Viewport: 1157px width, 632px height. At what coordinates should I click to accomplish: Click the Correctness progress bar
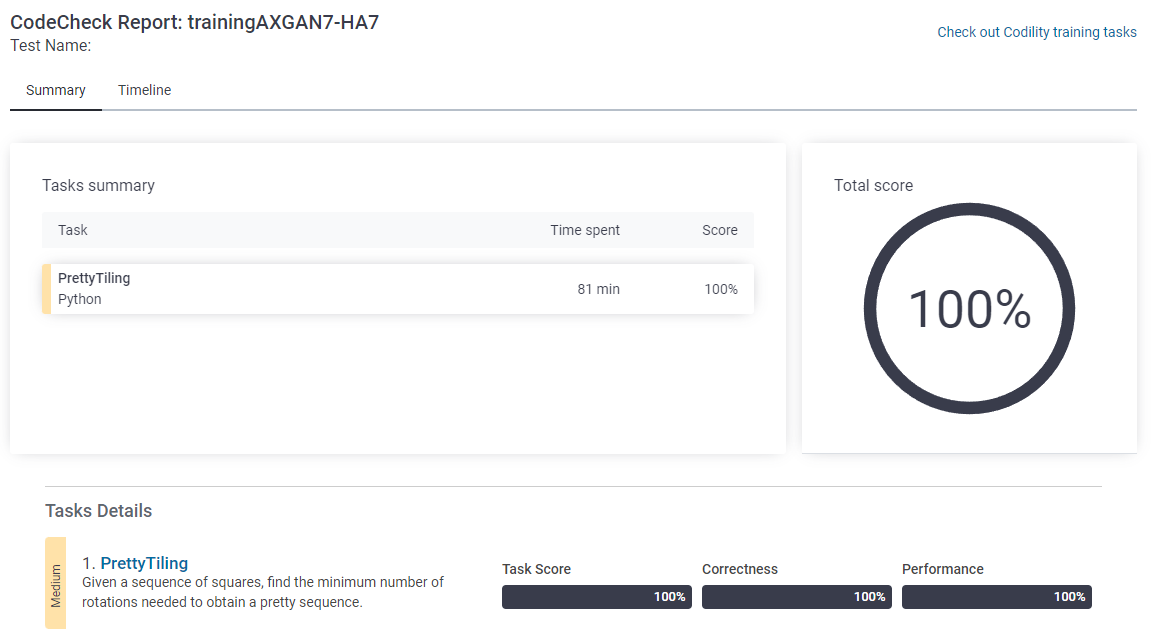[x=797, y=597]
